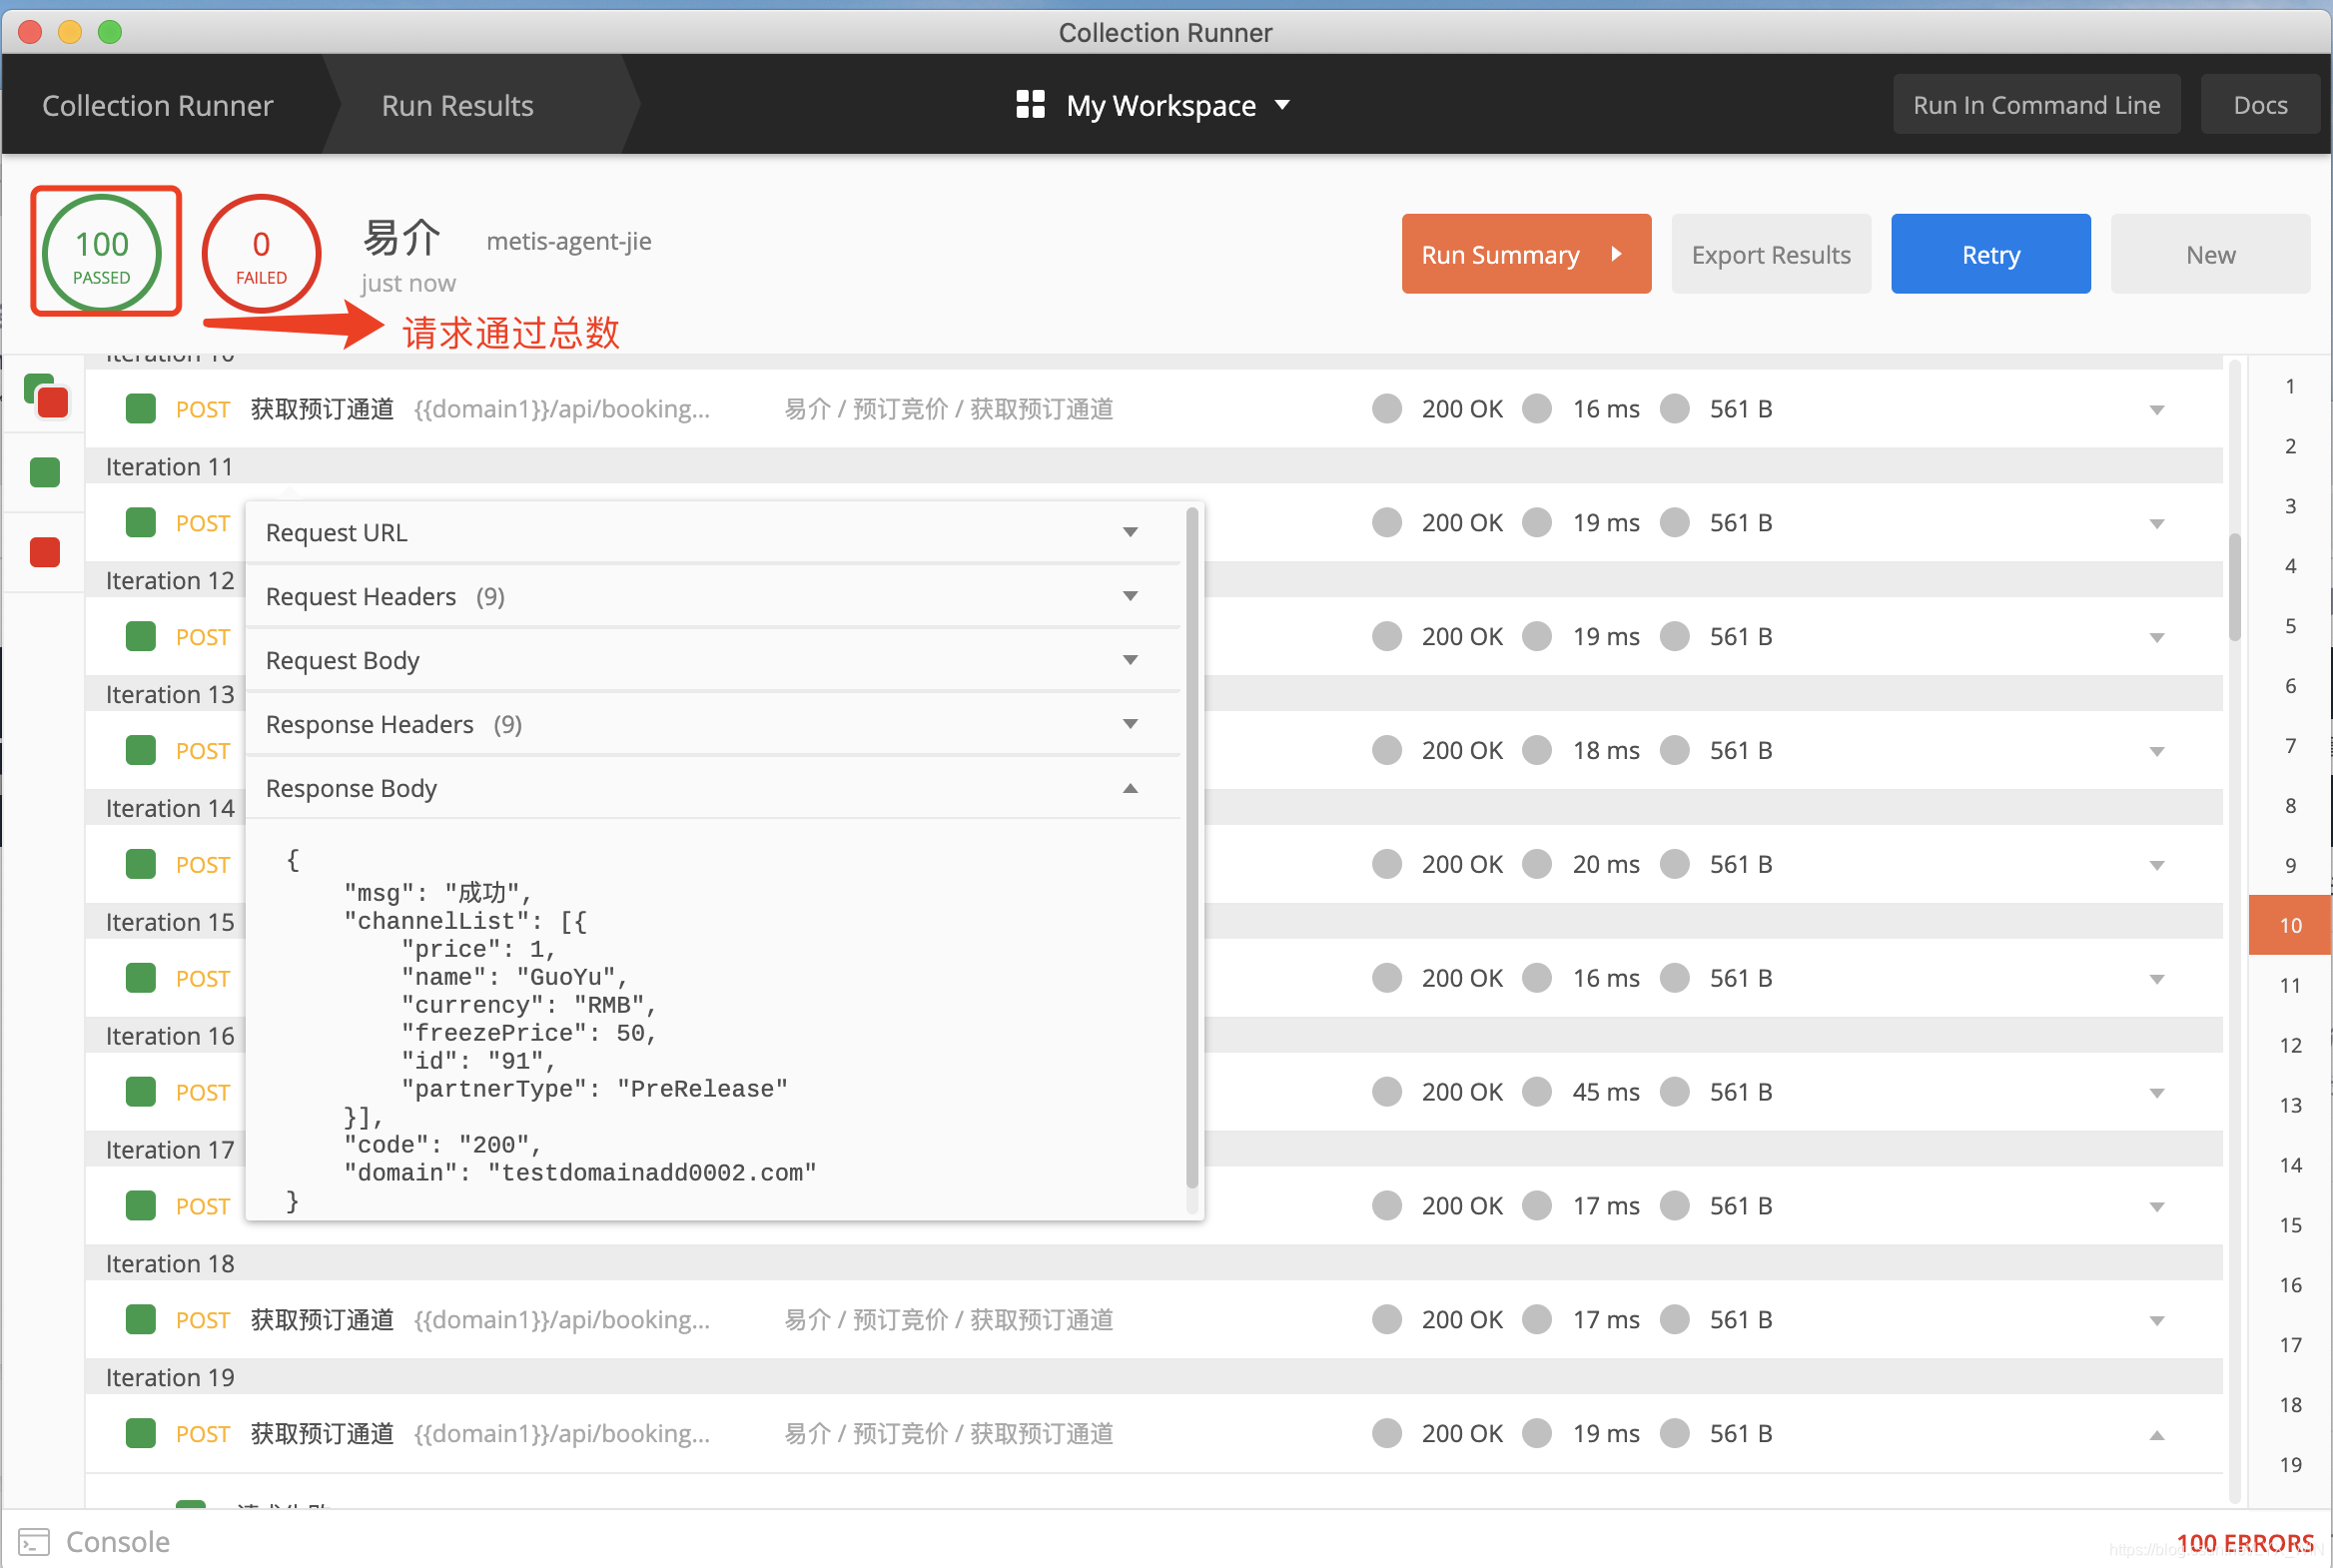
Task: Click the My Workspace grid icon
Action: coord(1029,104)
